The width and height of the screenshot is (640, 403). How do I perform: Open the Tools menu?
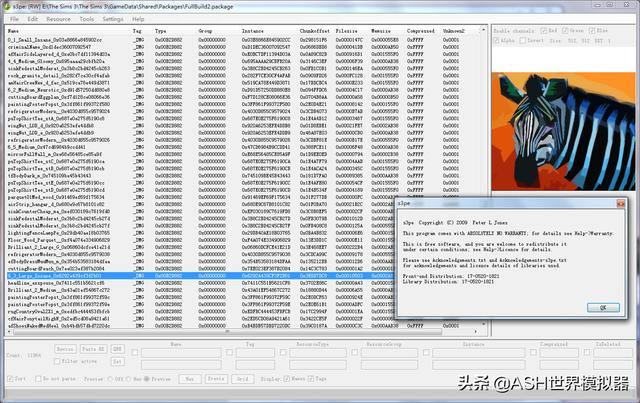[87, 19]
